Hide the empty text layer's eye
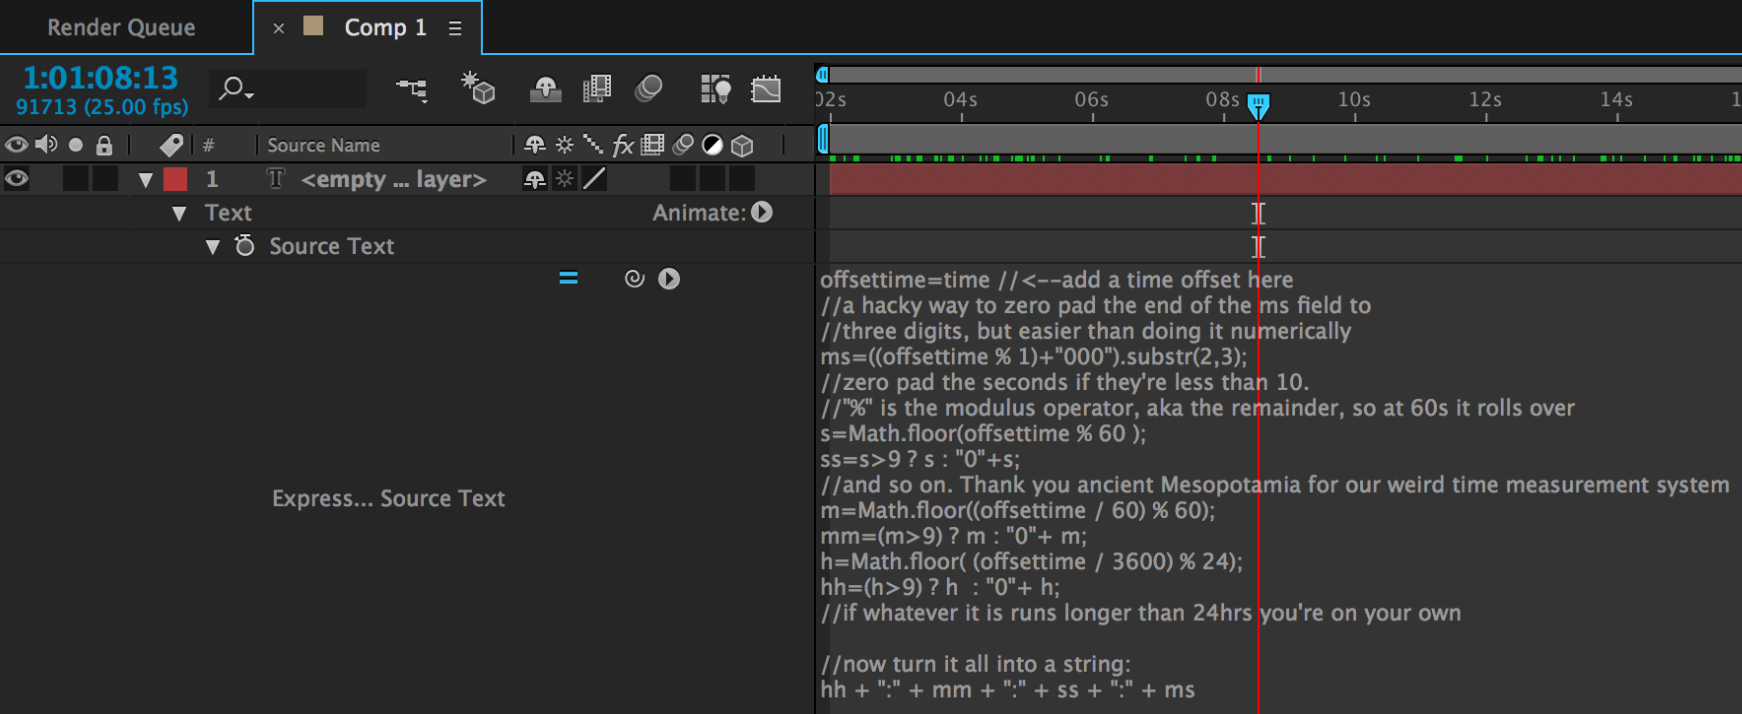The width and height of the screenshot is (1742, 714). tap(16, 179)
